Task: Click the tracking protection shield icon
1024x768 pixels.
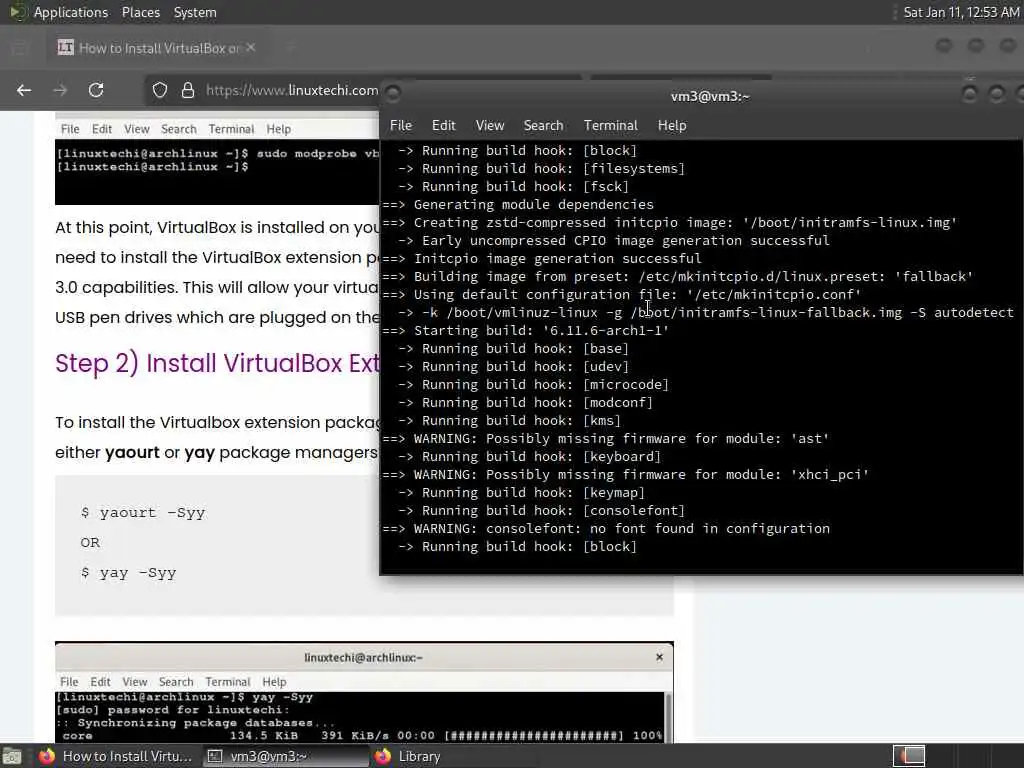Action: point(159,90)
